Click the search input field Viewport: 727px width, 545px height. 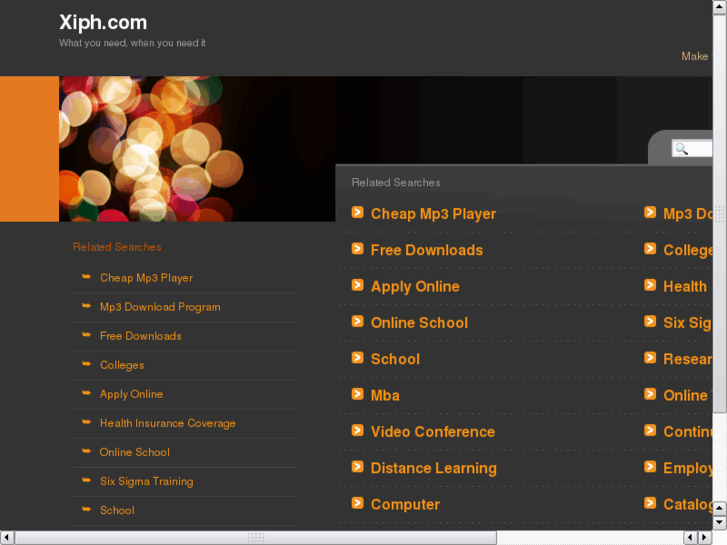692,149
